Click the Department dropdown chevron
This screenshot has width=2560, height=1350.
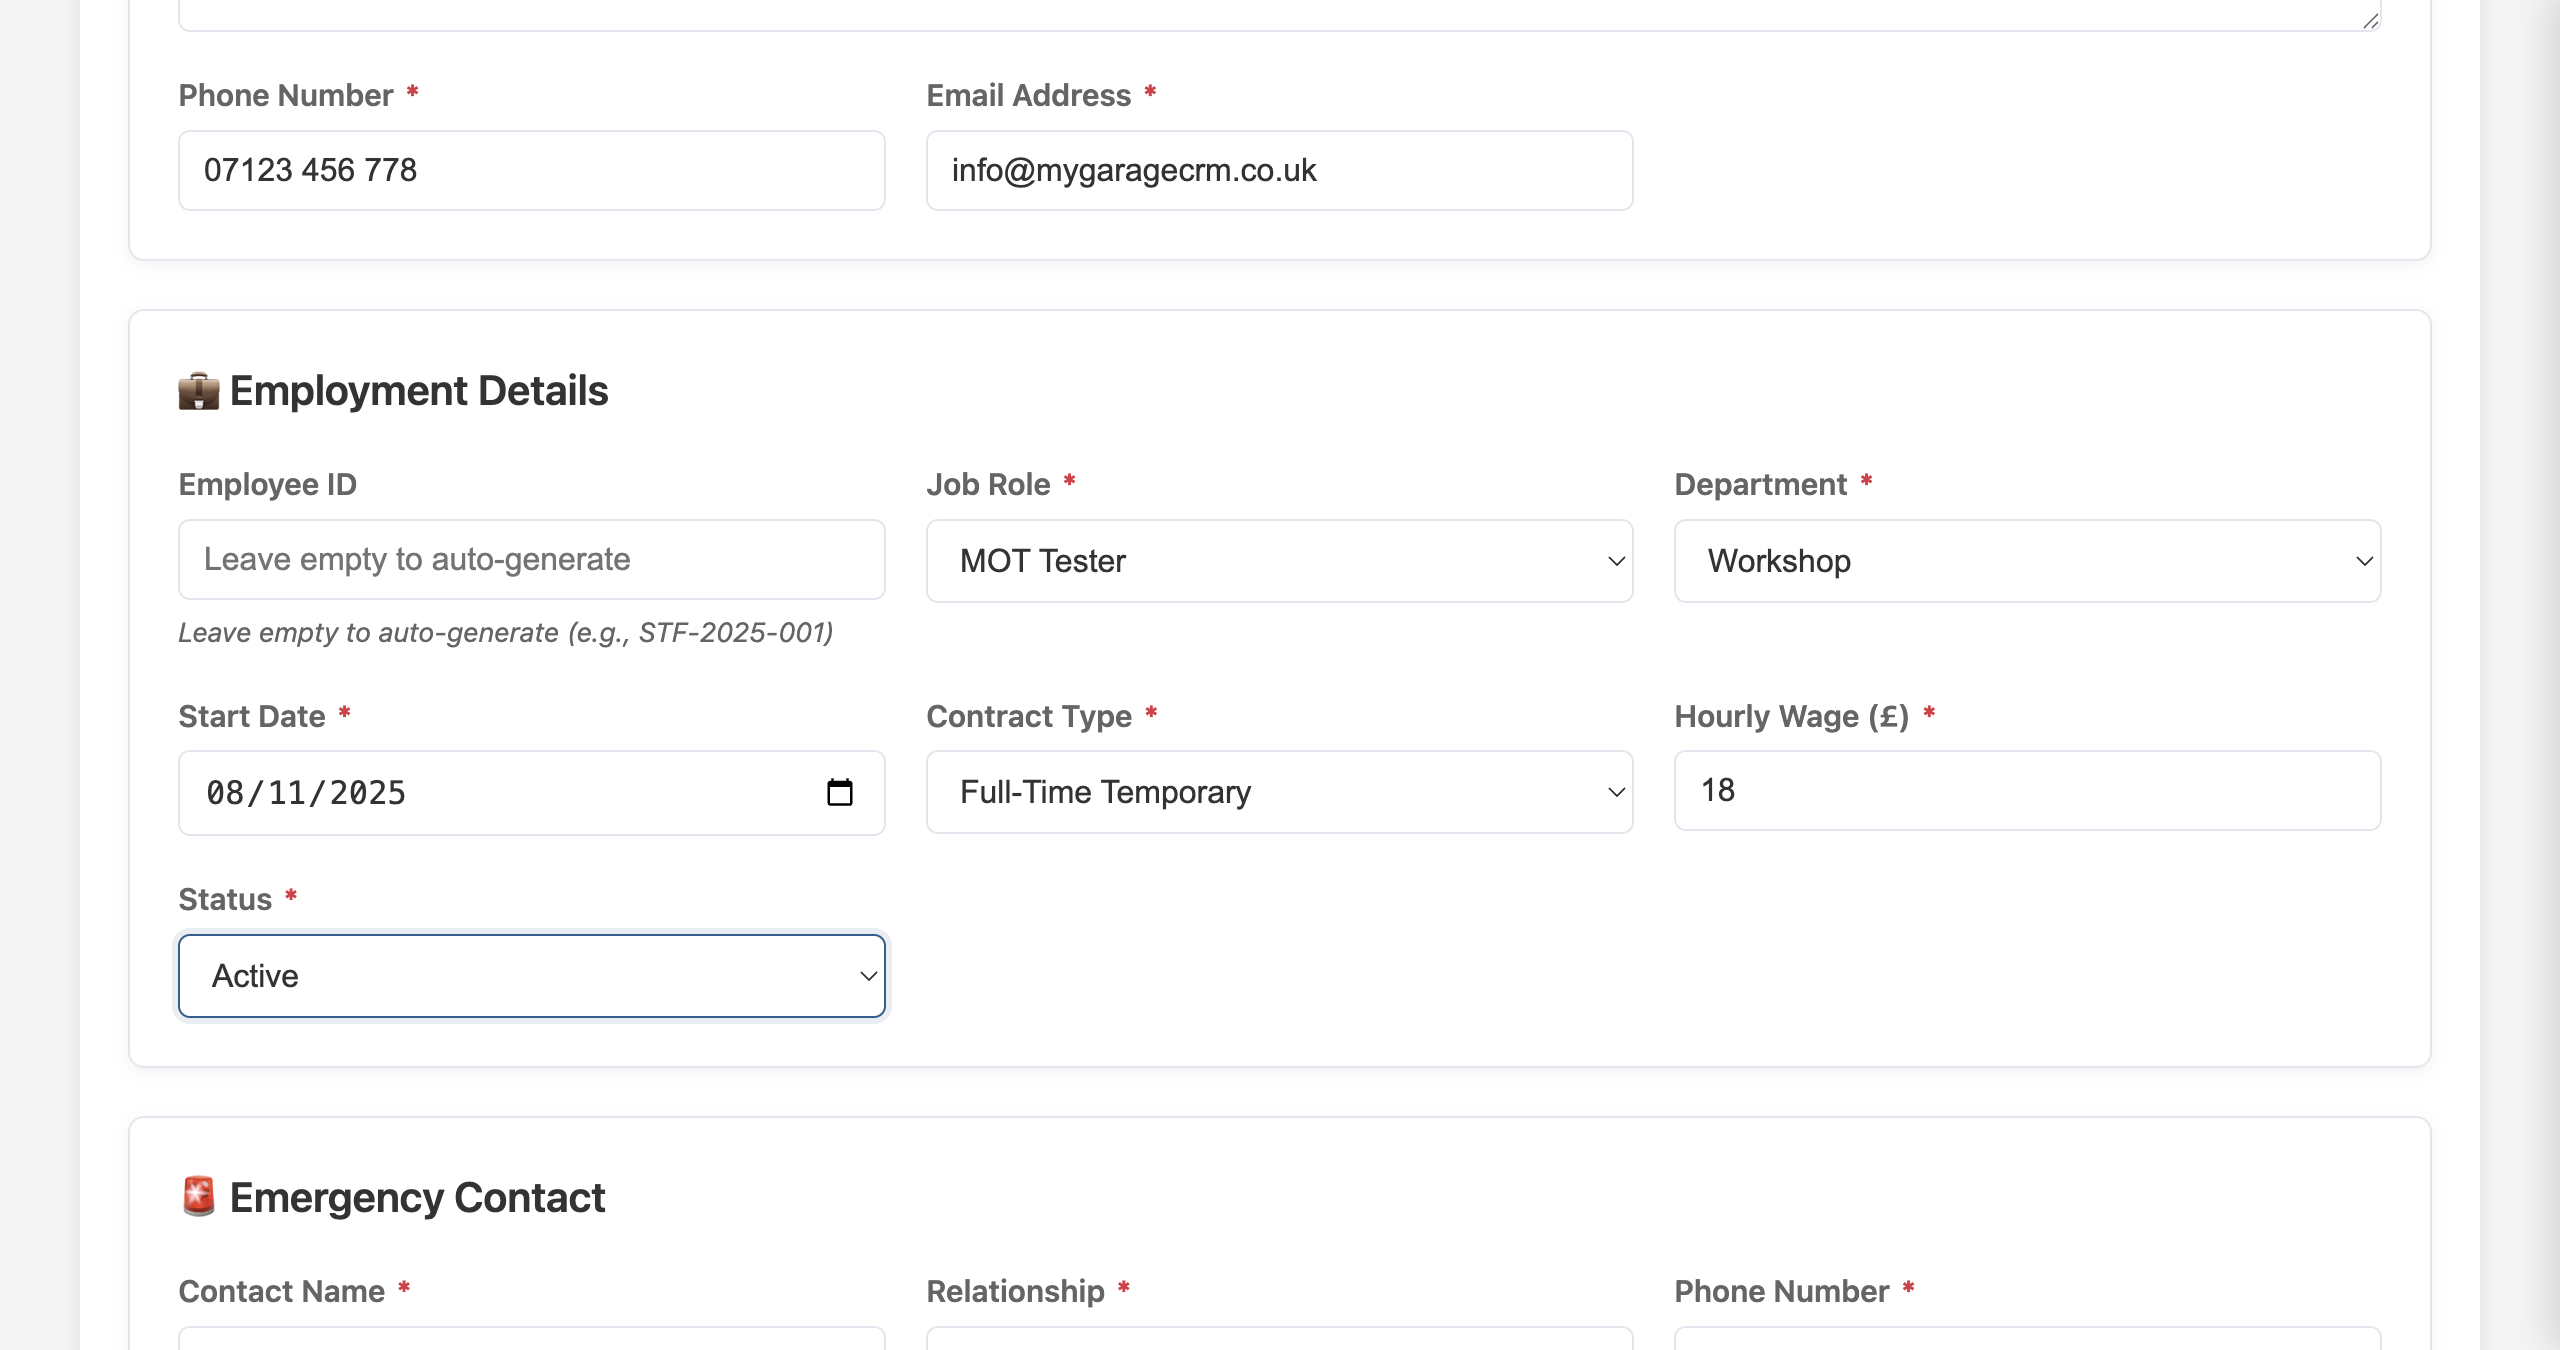[2364, 561]
